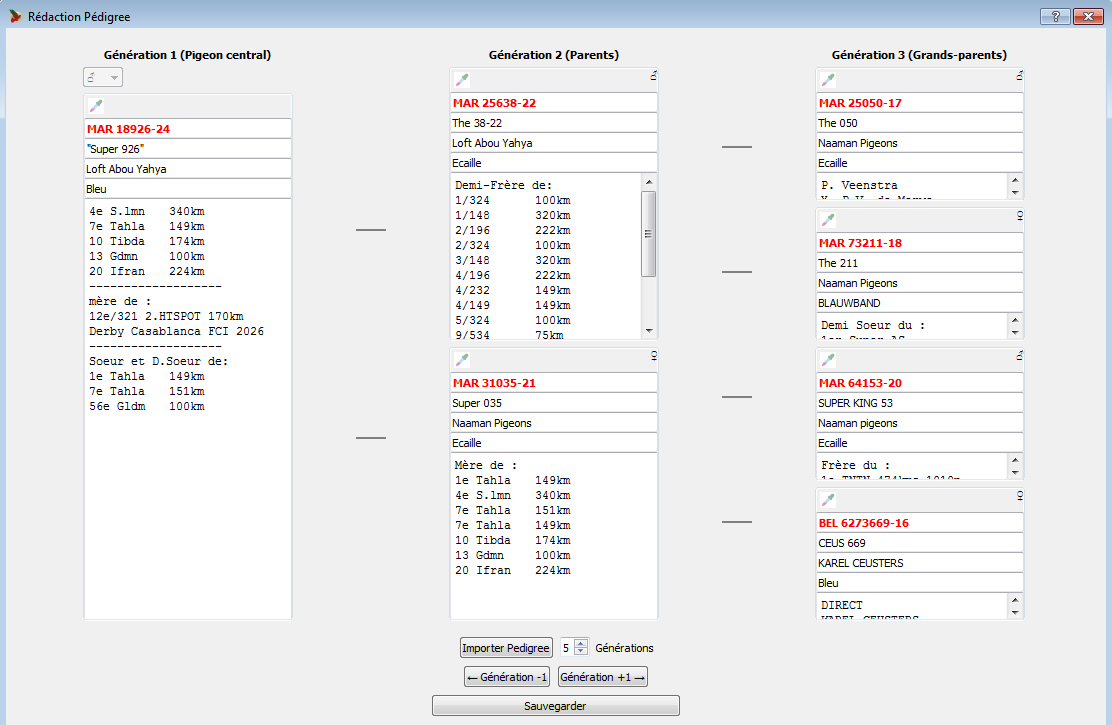Click the text "Derby Casablanca FCI 2026"
The height and width of the screenshot is (725, 1112).
click(177, 331)
